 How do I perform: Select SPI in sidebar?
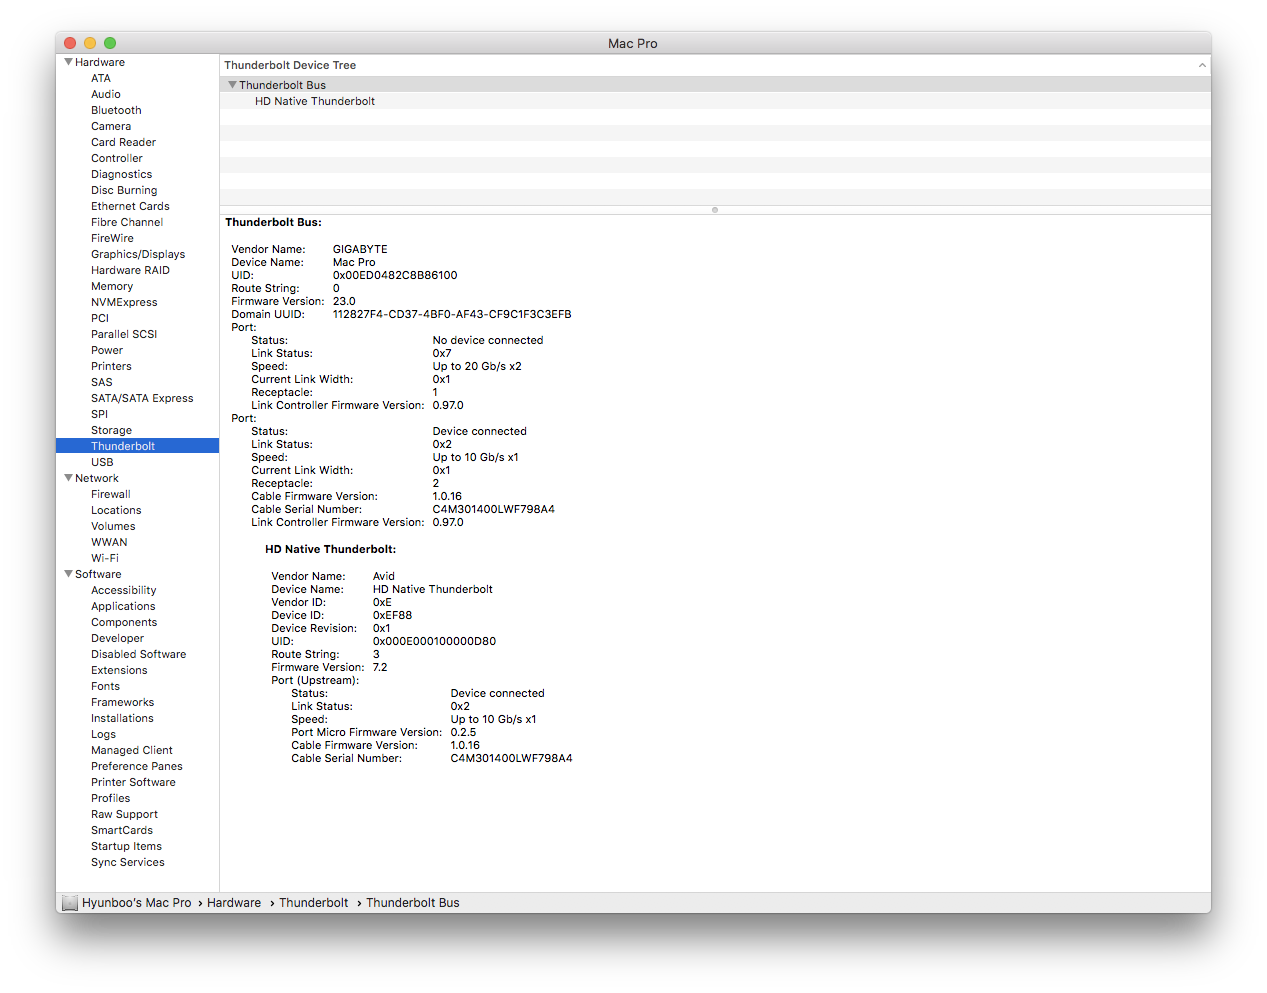99,414
